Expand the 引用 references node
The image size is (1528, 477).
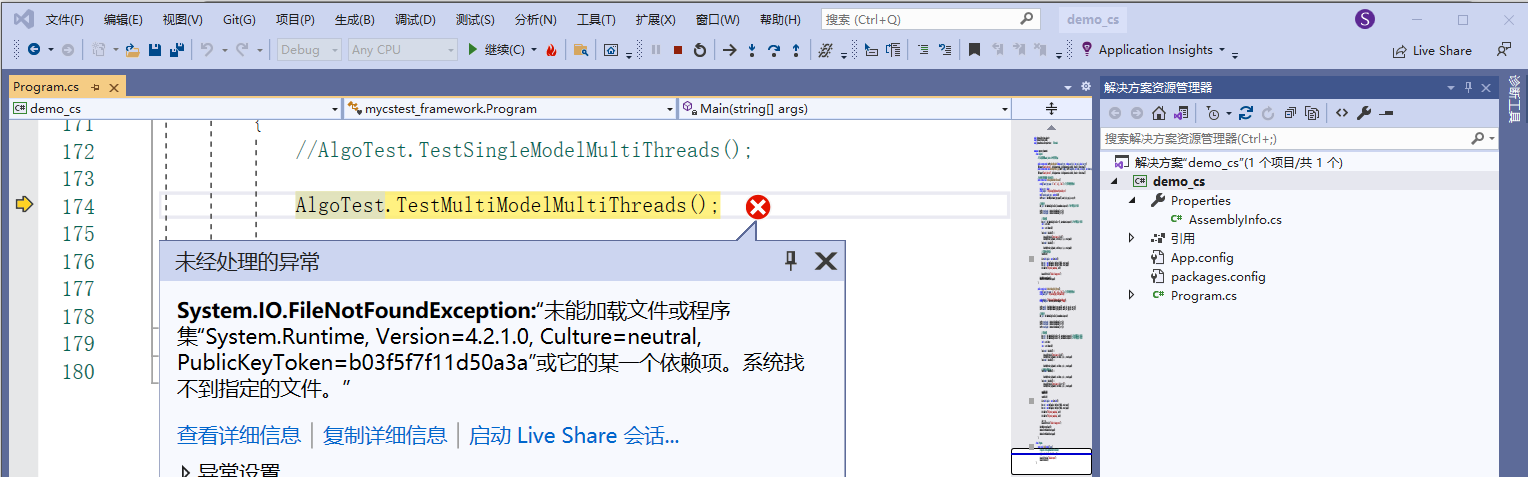[1131, 238]
